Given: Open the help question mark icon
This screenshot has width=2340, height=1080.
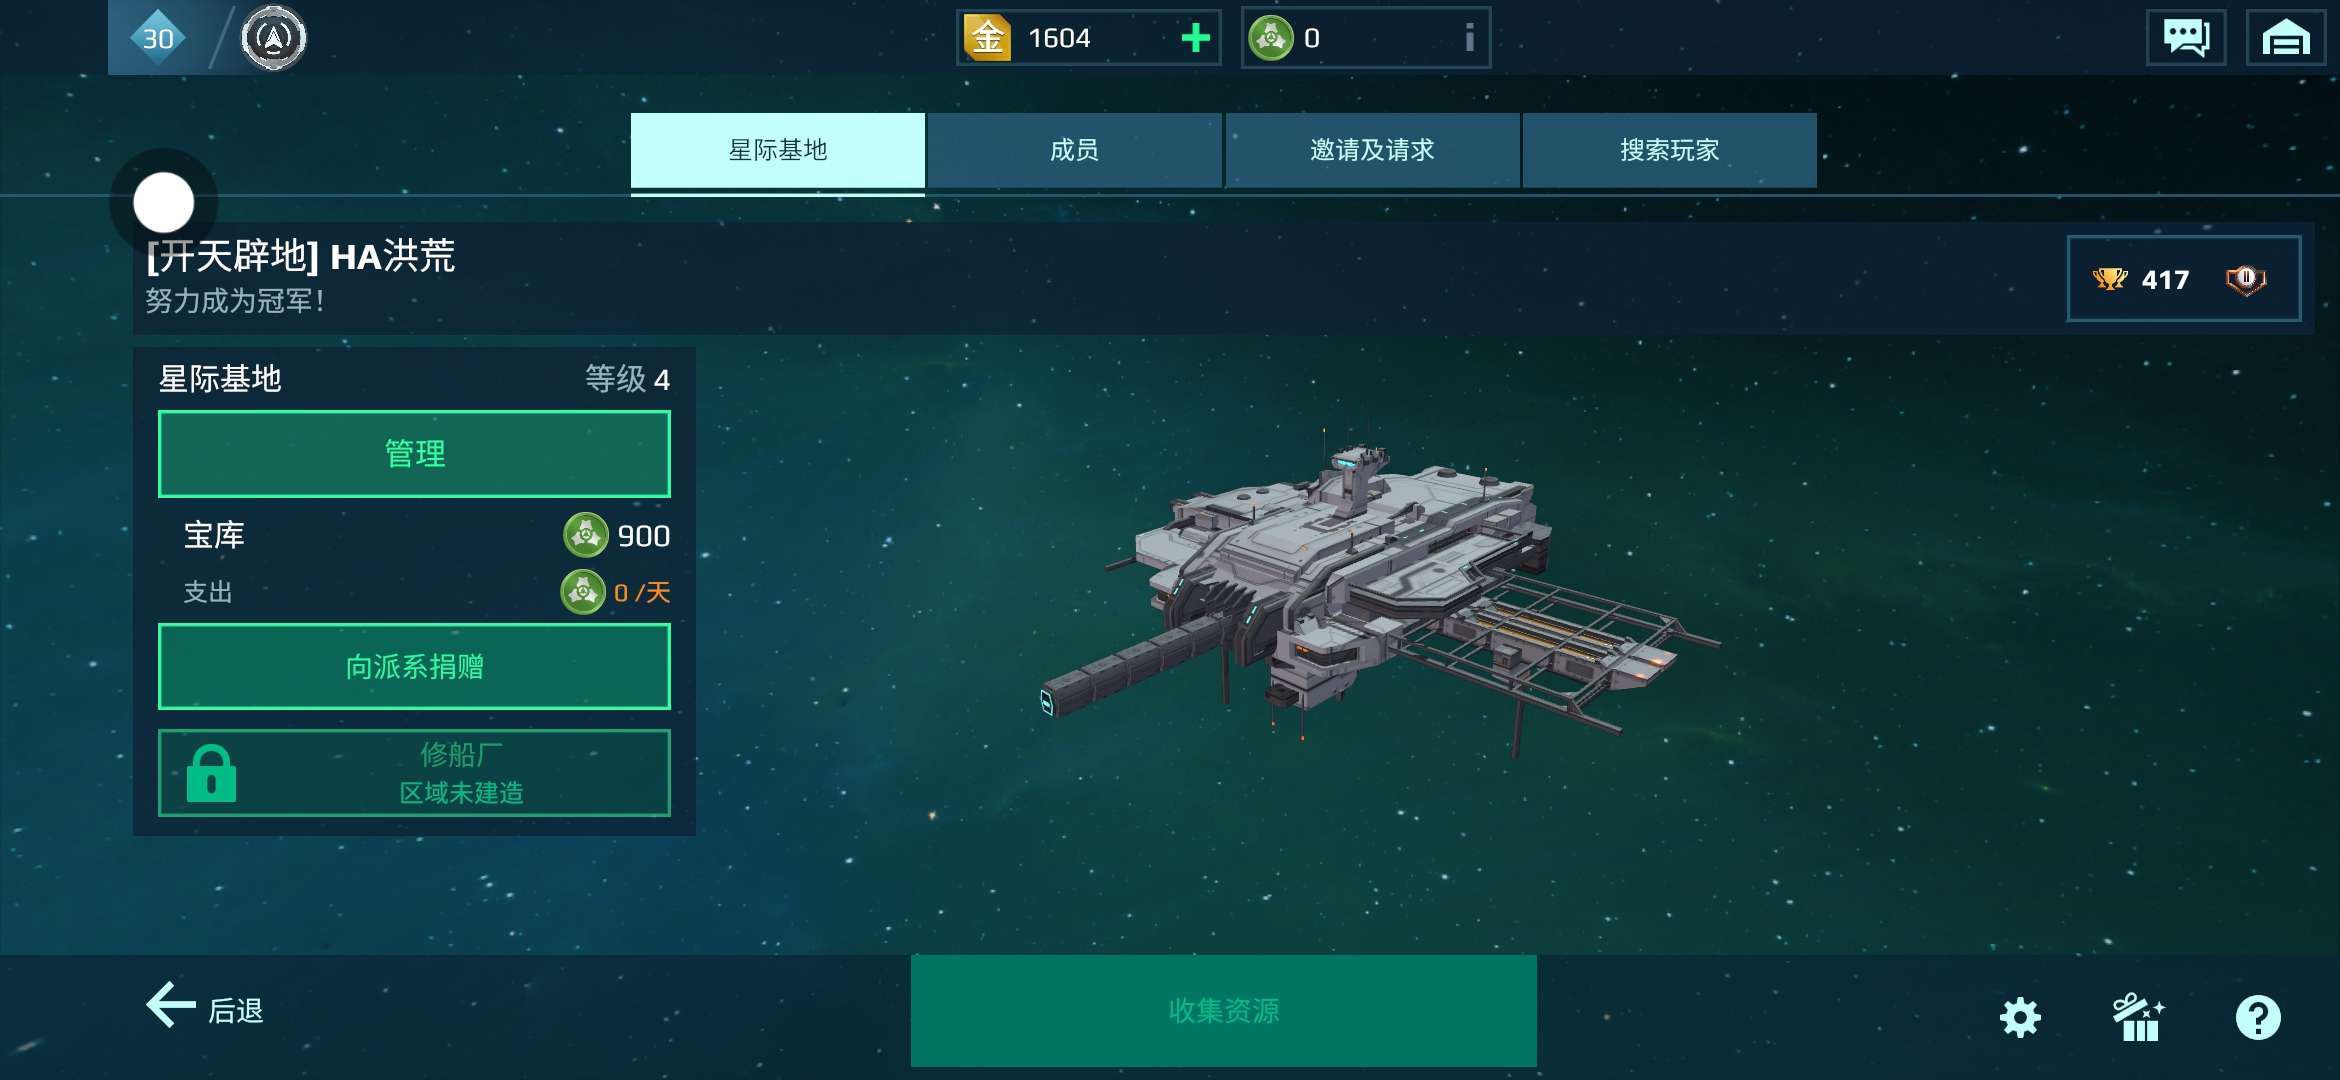Looking at the screenshot, I should pyautogui.click(x=2258, y=1017).
